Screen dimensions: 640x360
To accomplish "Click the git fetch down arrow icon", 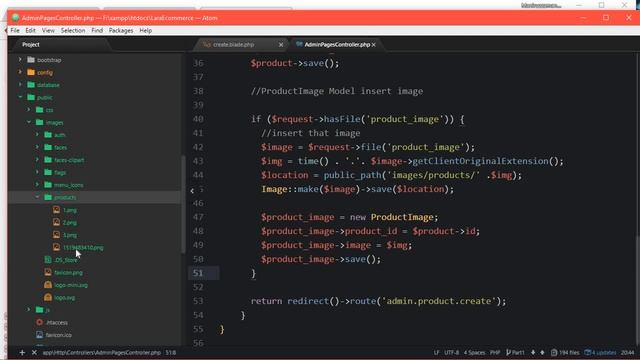I will point(533,352).
